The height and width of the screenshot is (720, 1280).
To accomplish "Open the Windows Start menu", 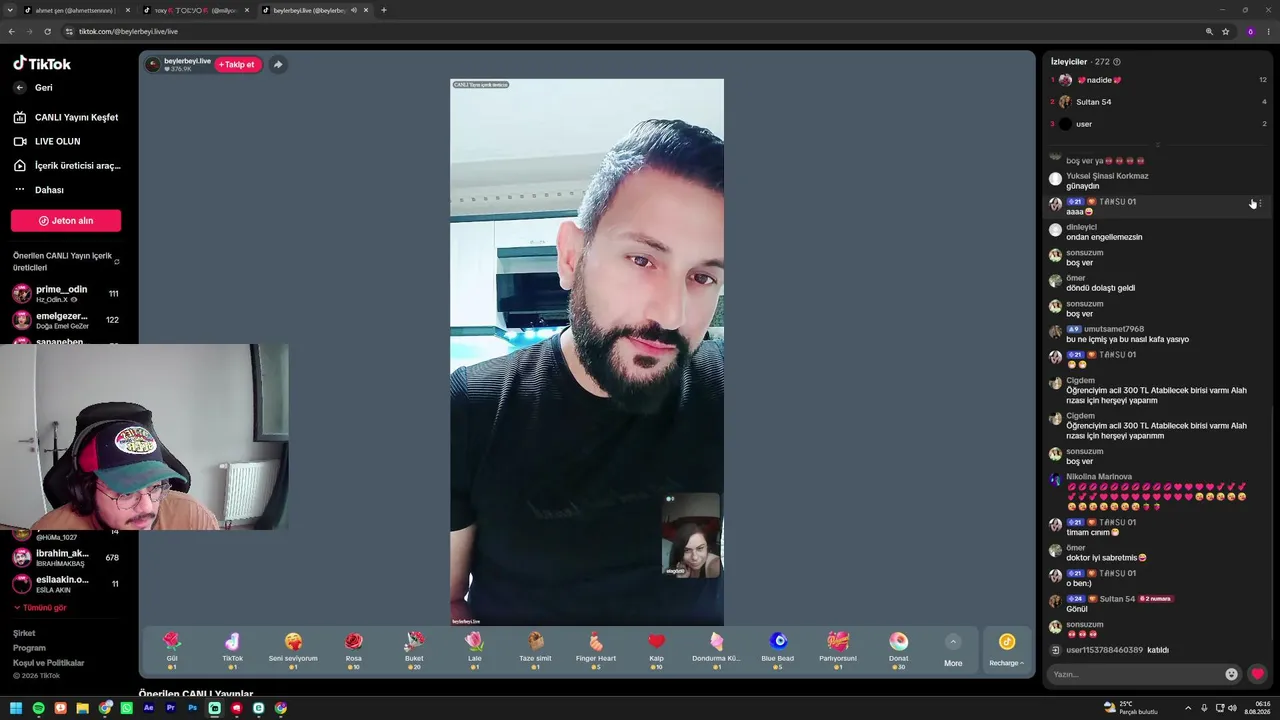I will pos(16,708).
